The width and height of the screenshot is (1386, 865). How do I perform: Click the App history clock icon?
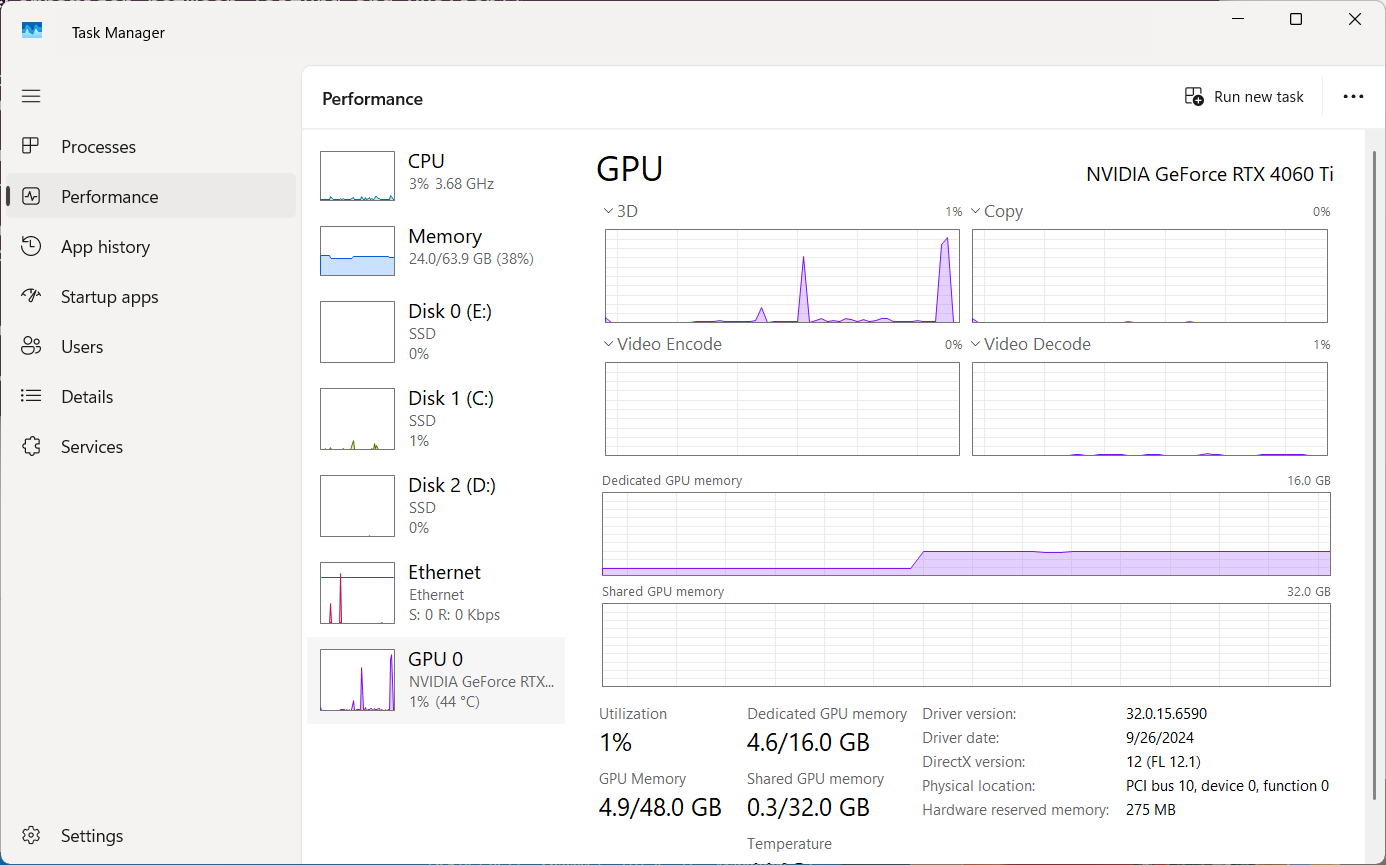(31, 246)
